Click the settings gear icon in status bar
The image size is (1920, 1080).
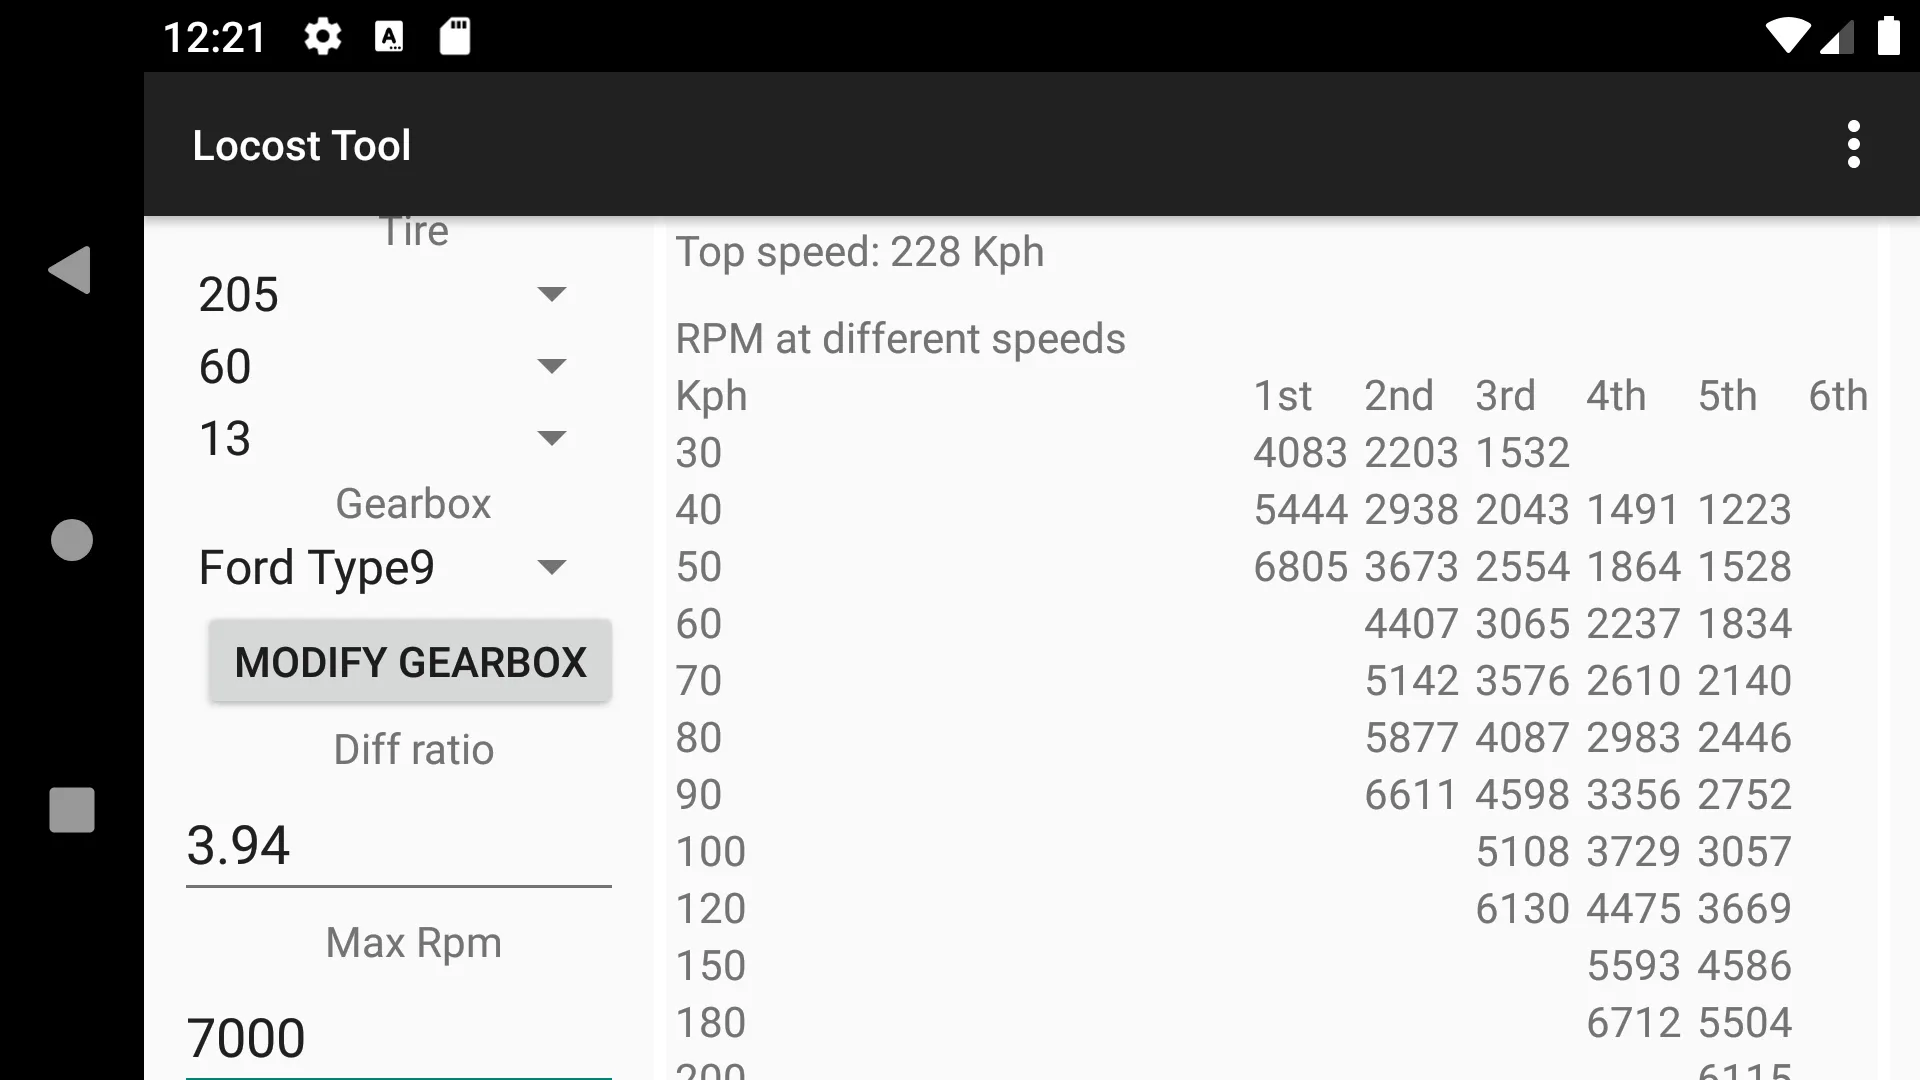(323, 36)
